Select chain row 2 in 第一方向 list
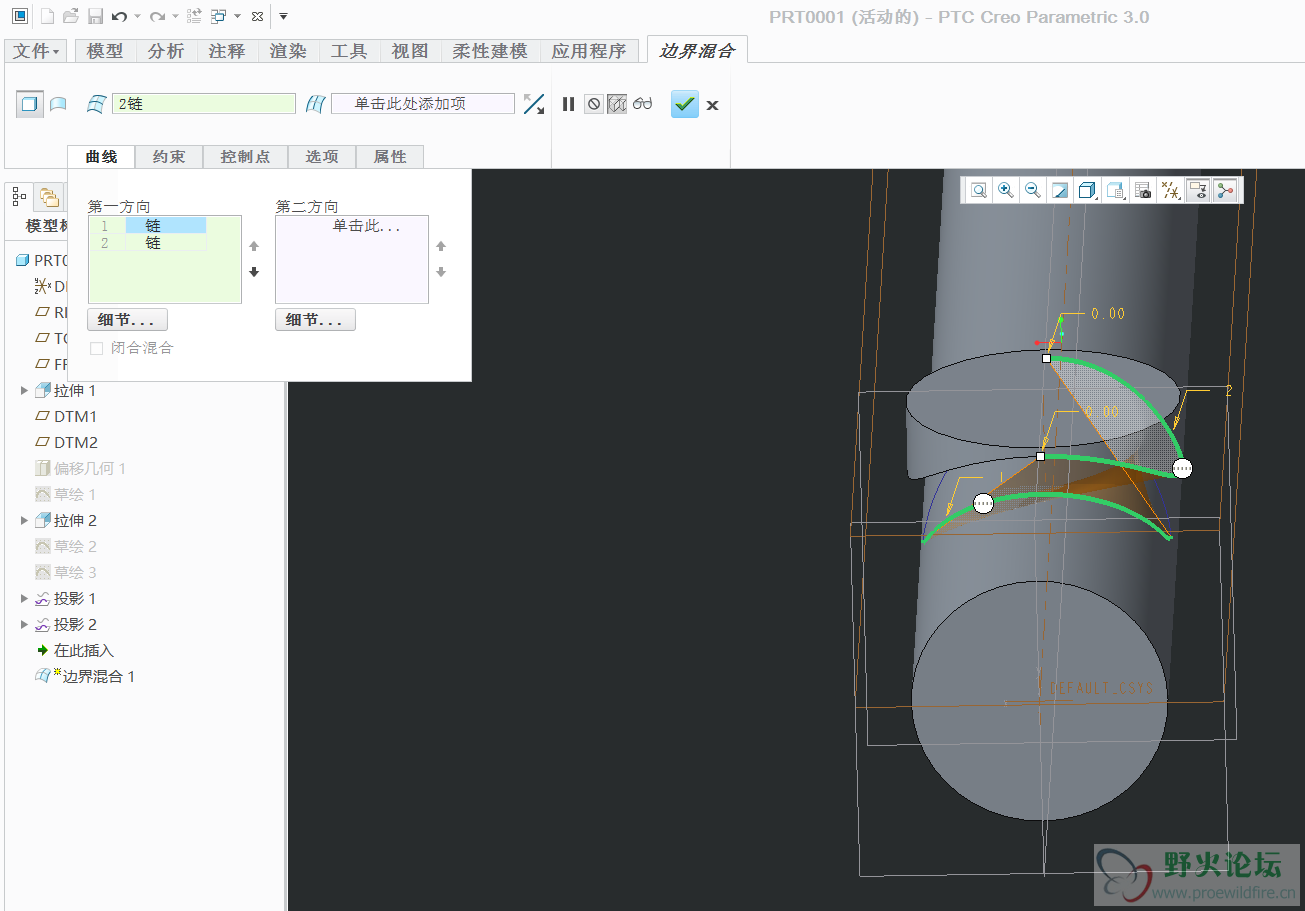 [148, 242]
